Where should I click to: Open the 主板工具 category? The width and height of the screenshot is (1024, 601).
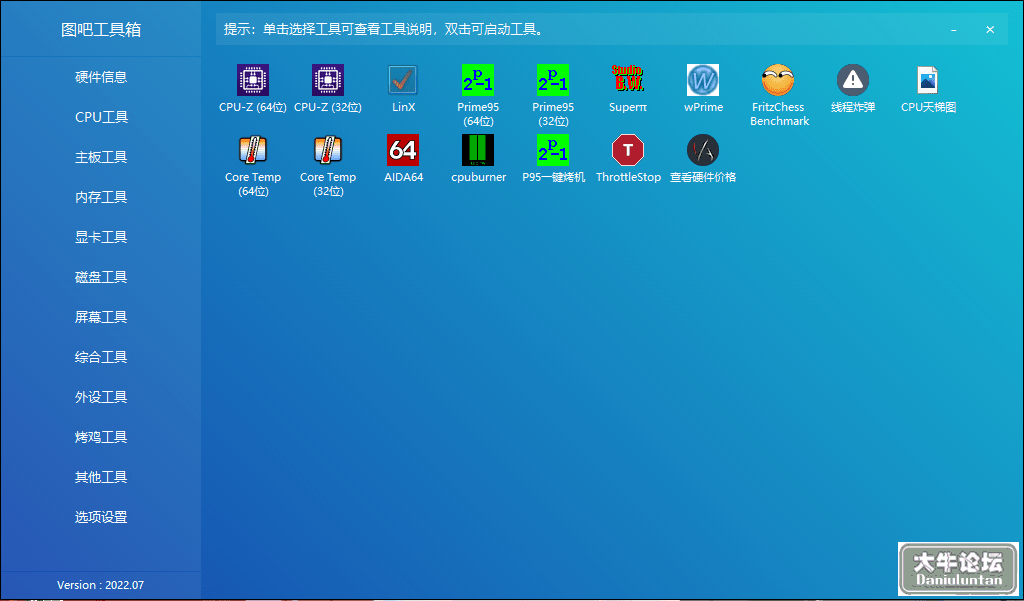tap(101, 157)
